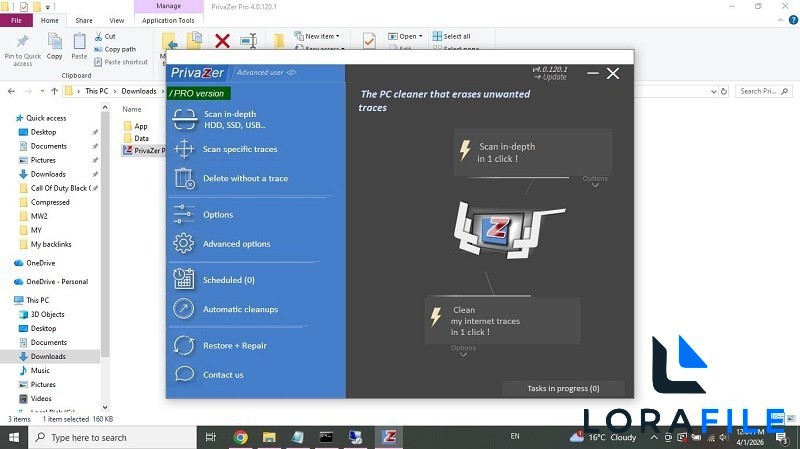The height and width of the screenshot is (449, 800).
Task: Open the Application Tools tab
Action: pos(168,20)
